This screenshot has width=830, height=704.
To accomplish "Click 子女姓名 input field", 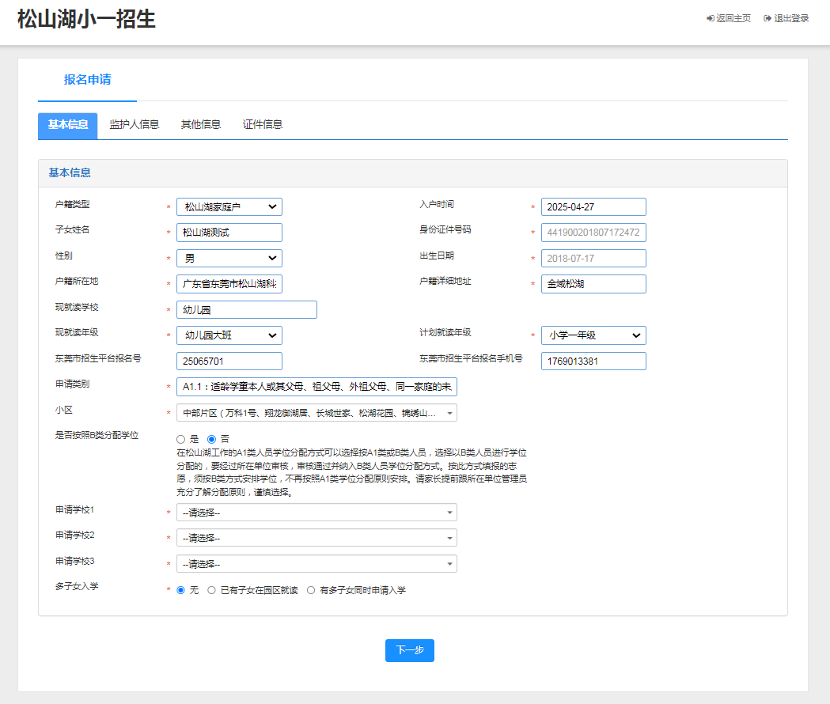I will pos(229,232).
